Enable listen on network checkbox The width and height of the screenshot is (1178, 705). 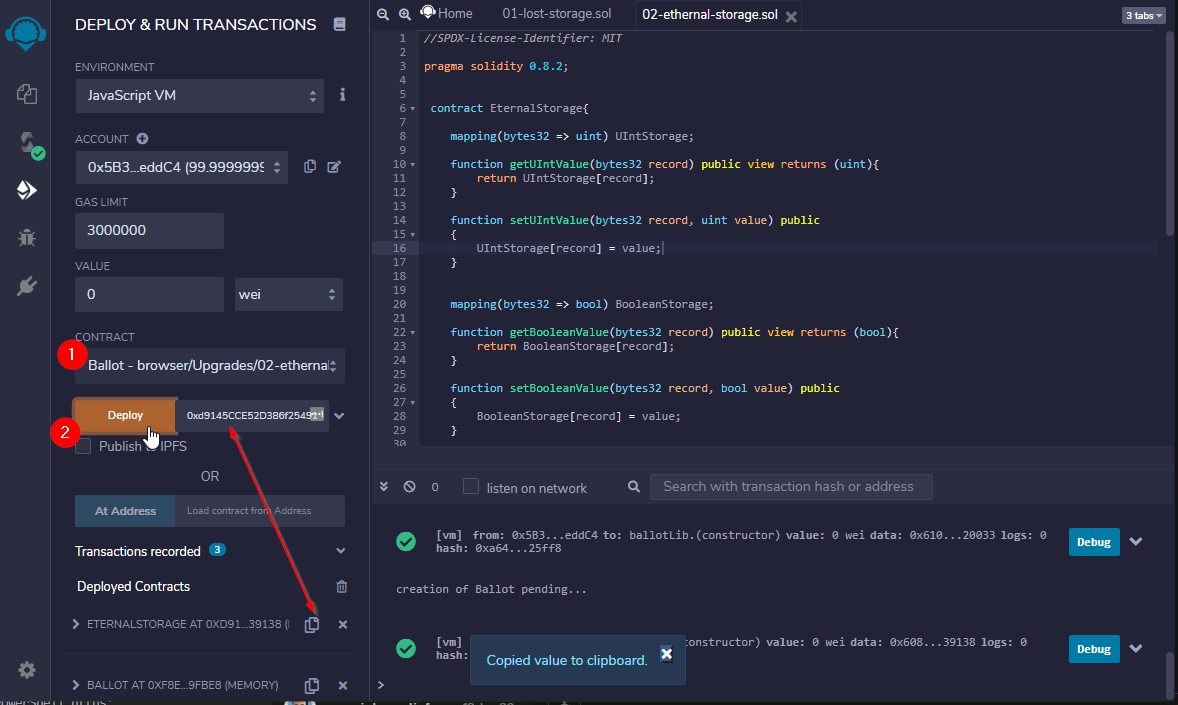pyautogui.click(x=471, y=486)
